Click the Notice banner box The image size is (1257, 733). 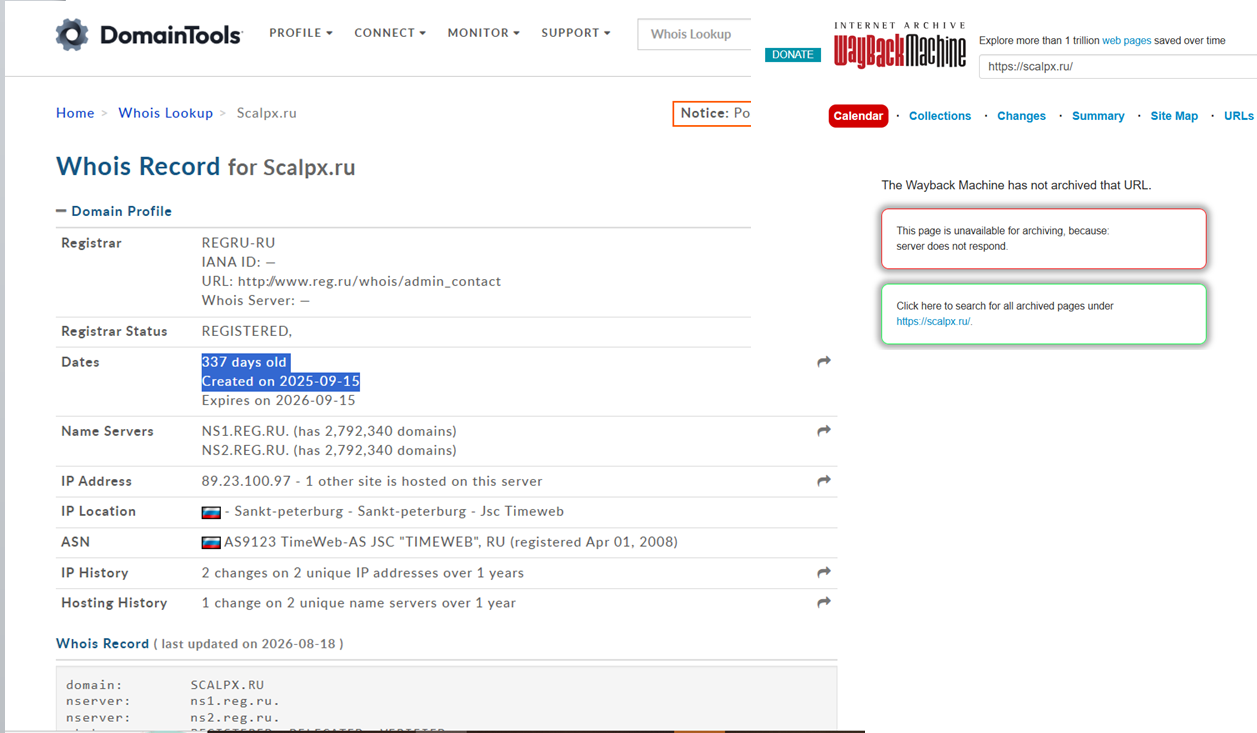pos(712,114)
